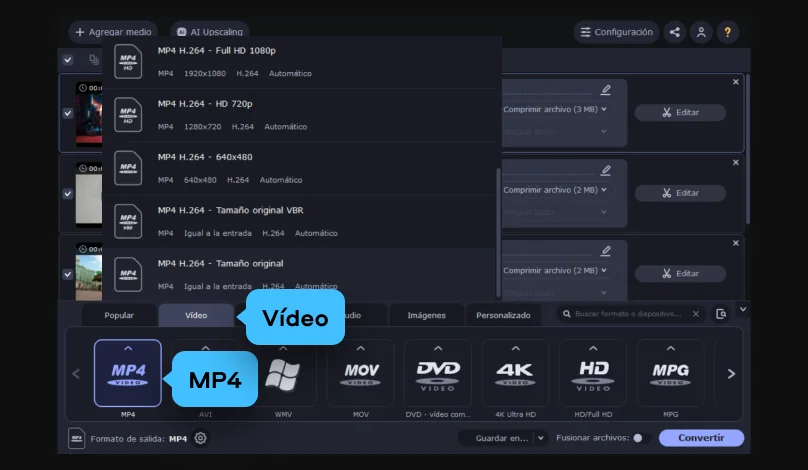Click Editar for the first file
The height and width of the screenshot is (470, 808).
coord(680,112)
